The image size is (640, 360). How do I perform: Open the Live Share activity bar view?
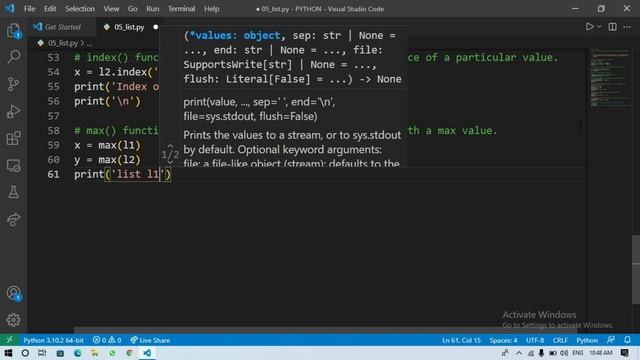(x=13, y=220)
